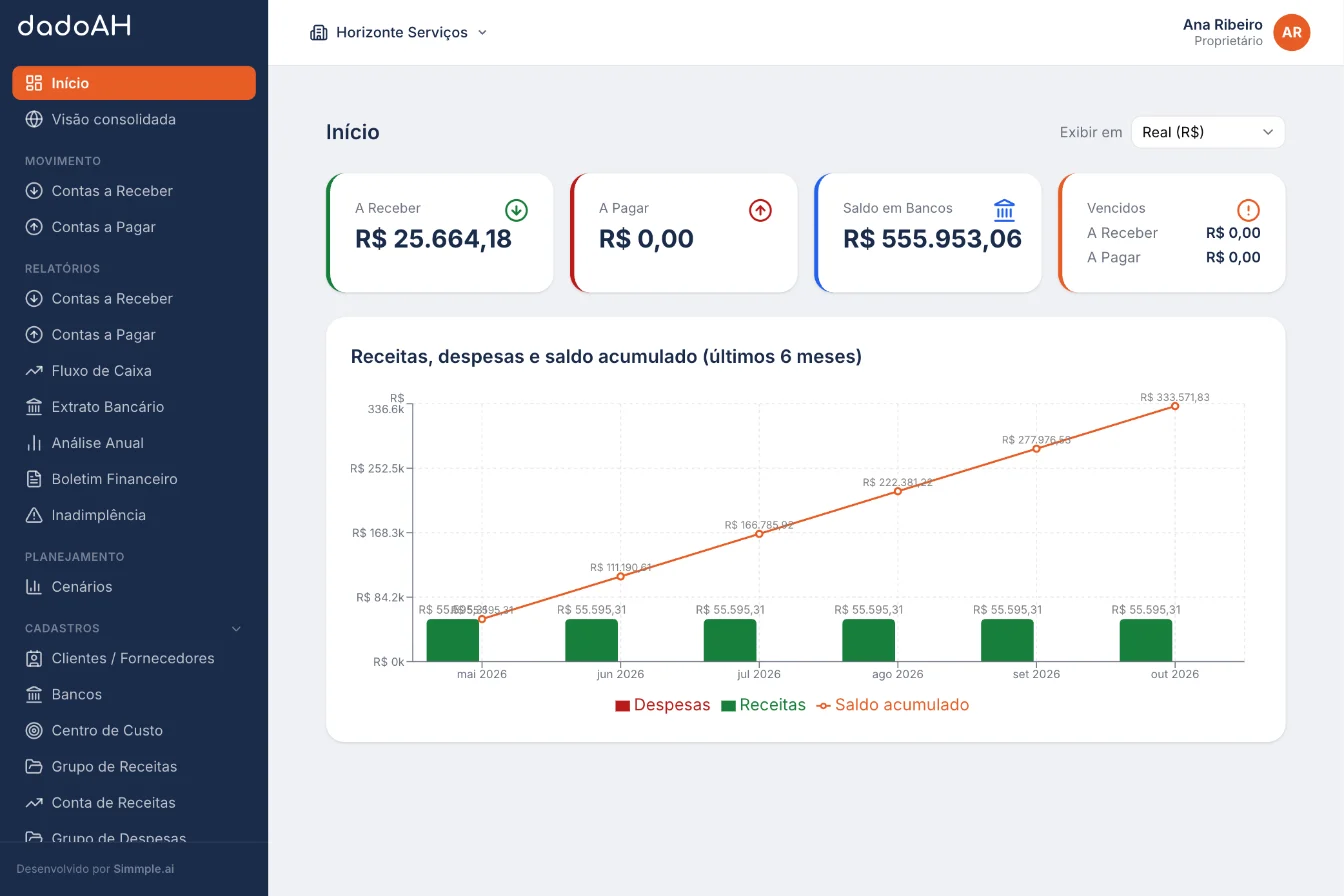Click the dadoAH logo
1344x896 pixels.
(74, 26)
